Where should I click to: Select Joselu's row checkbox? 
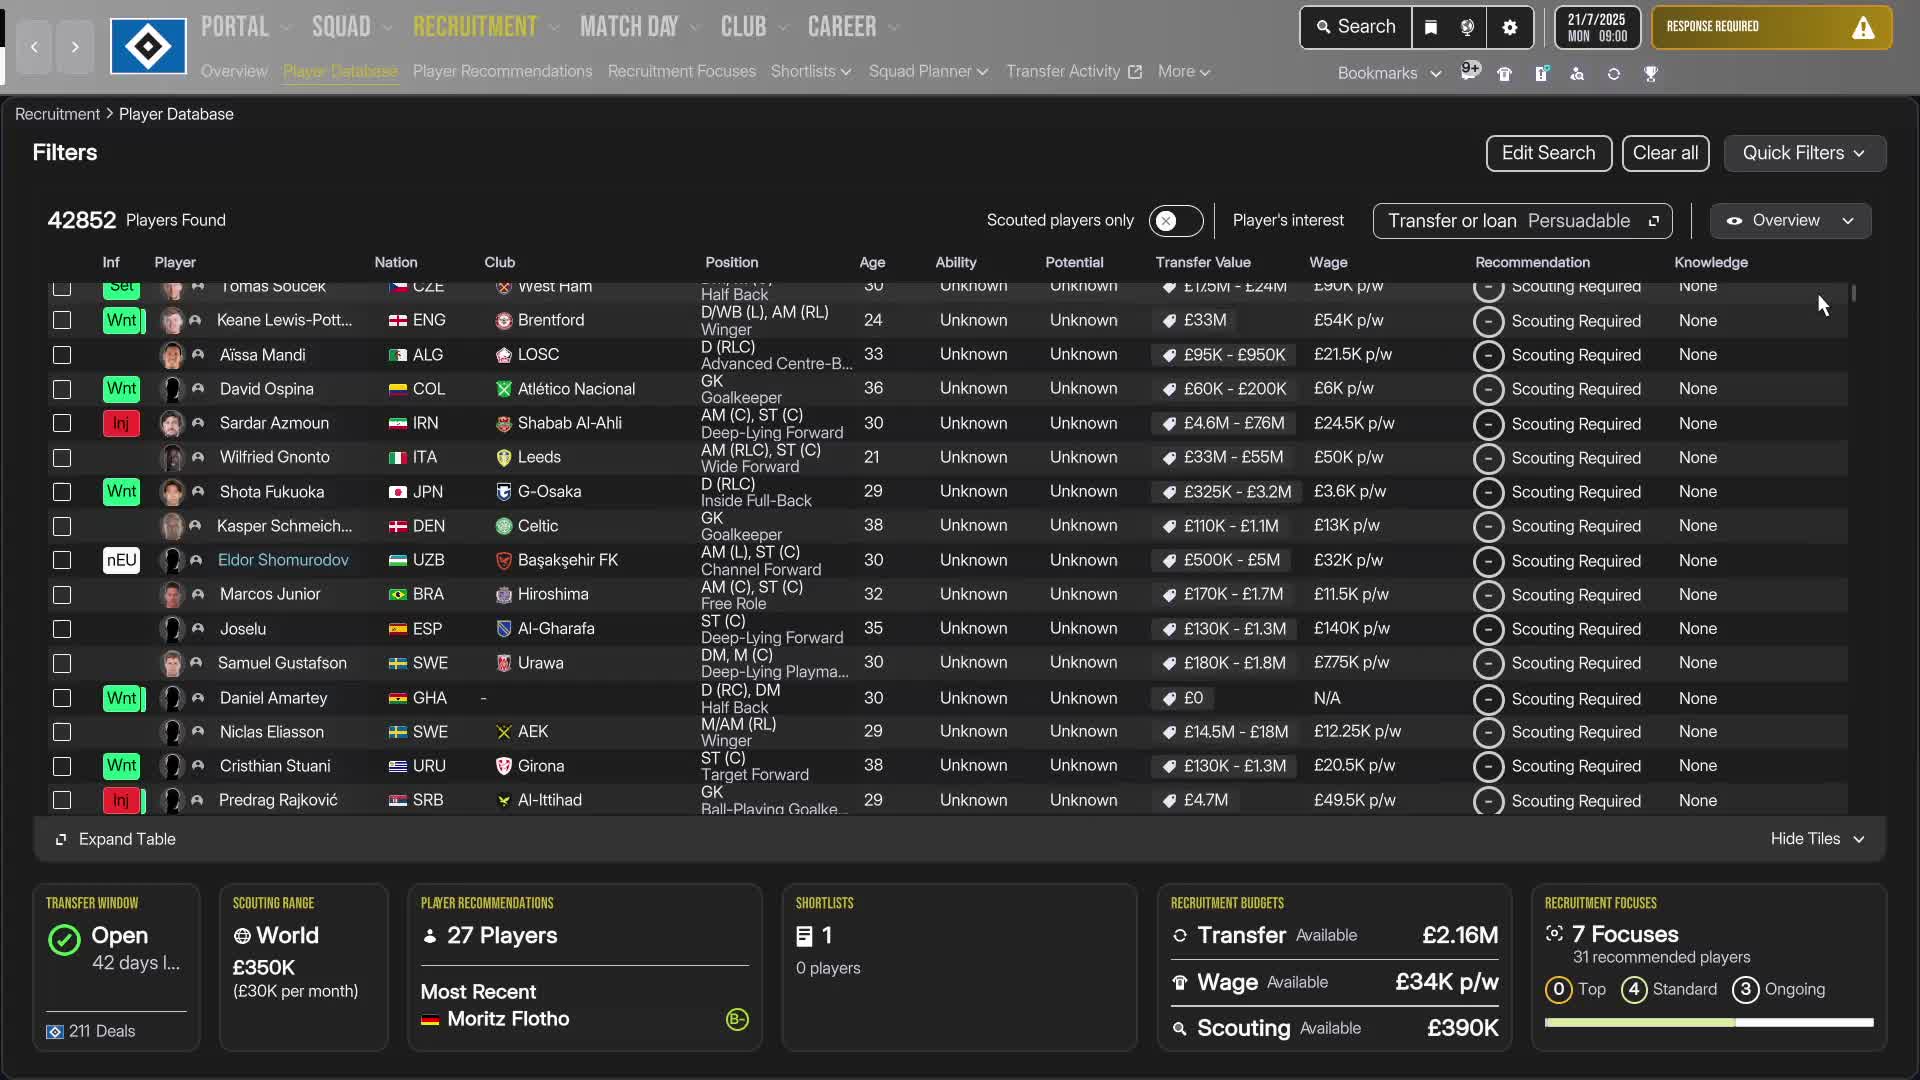[x=62, y=629]
